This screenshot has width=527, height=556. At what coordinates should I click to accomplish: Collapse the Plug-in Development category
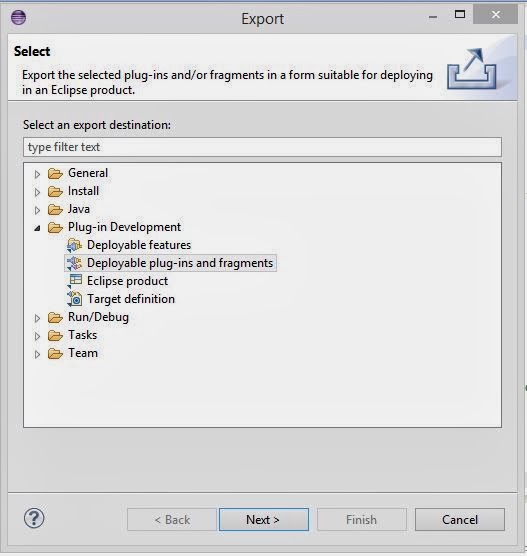(x=37, y=228)
